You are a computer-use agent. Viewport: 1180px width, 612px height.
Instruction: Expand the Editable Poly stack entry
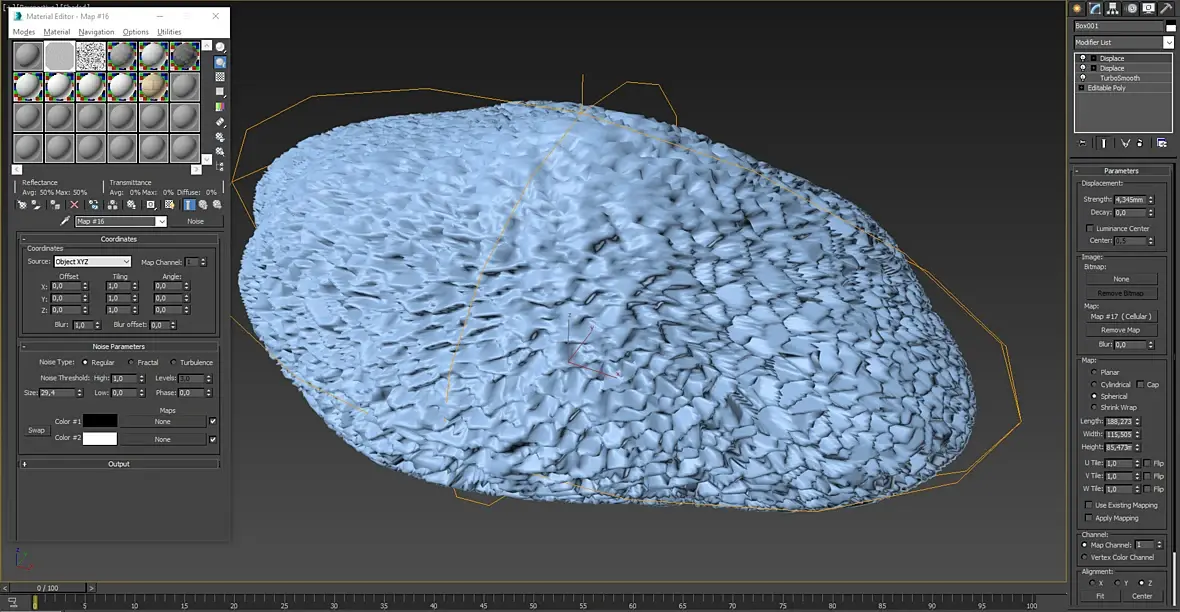pyautogui.click(x=1081, y=88)
